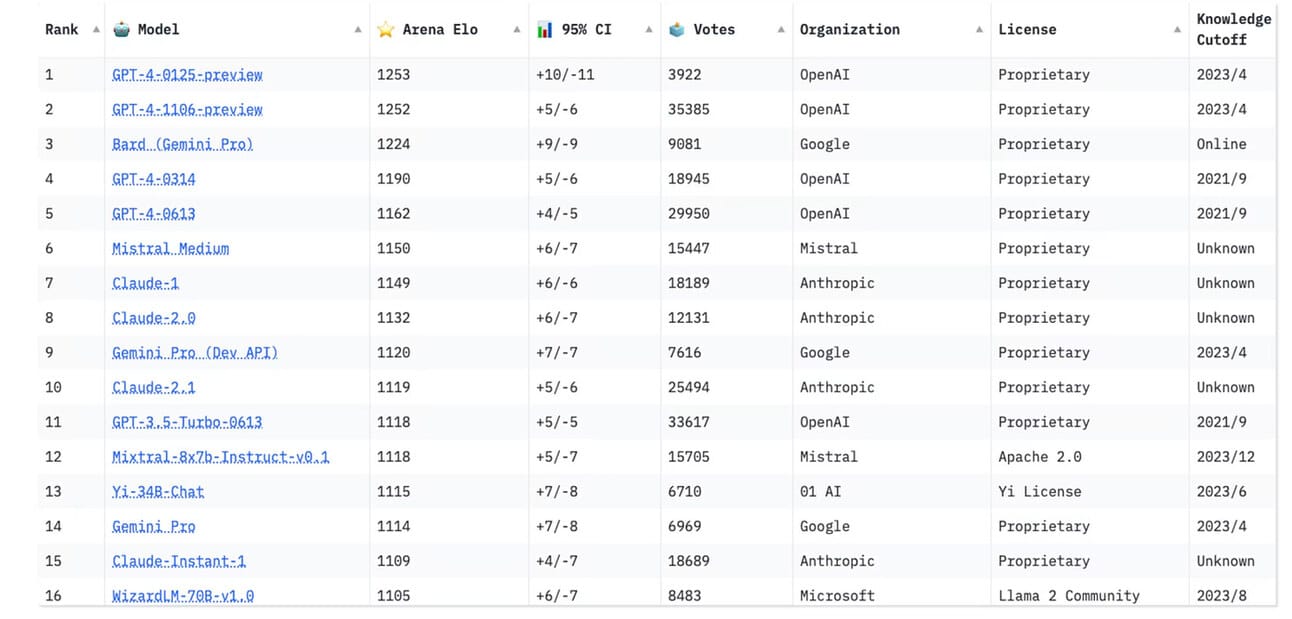Open the Yi-34B-Chat link
Viewport: 1292px width, 619px height.
pyautogui.click(x=158, y=492)
